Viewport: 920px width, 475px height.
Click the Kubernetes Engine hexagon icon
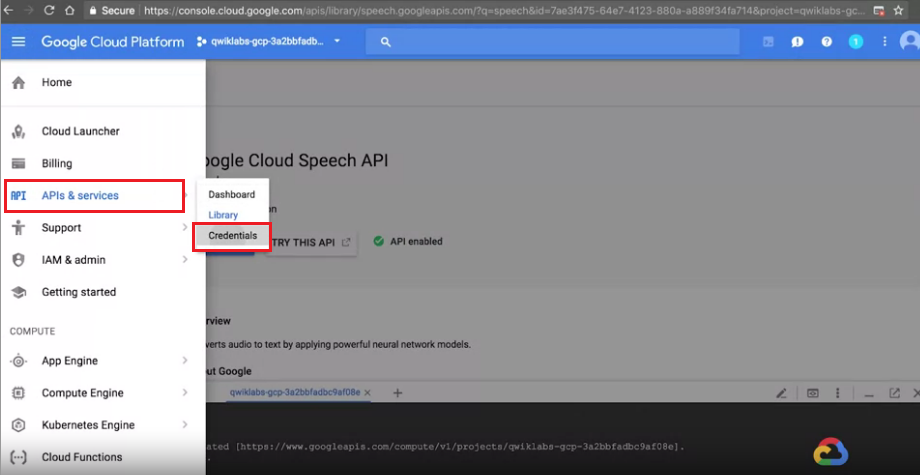tap(18, 425)
